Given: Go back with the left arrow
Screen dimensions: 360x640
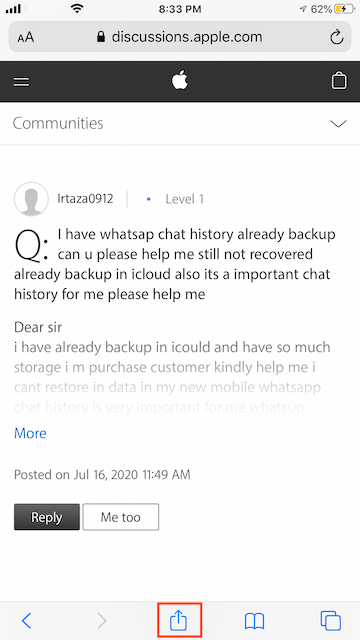Looking at the screenshot, I should pos(26,621).
